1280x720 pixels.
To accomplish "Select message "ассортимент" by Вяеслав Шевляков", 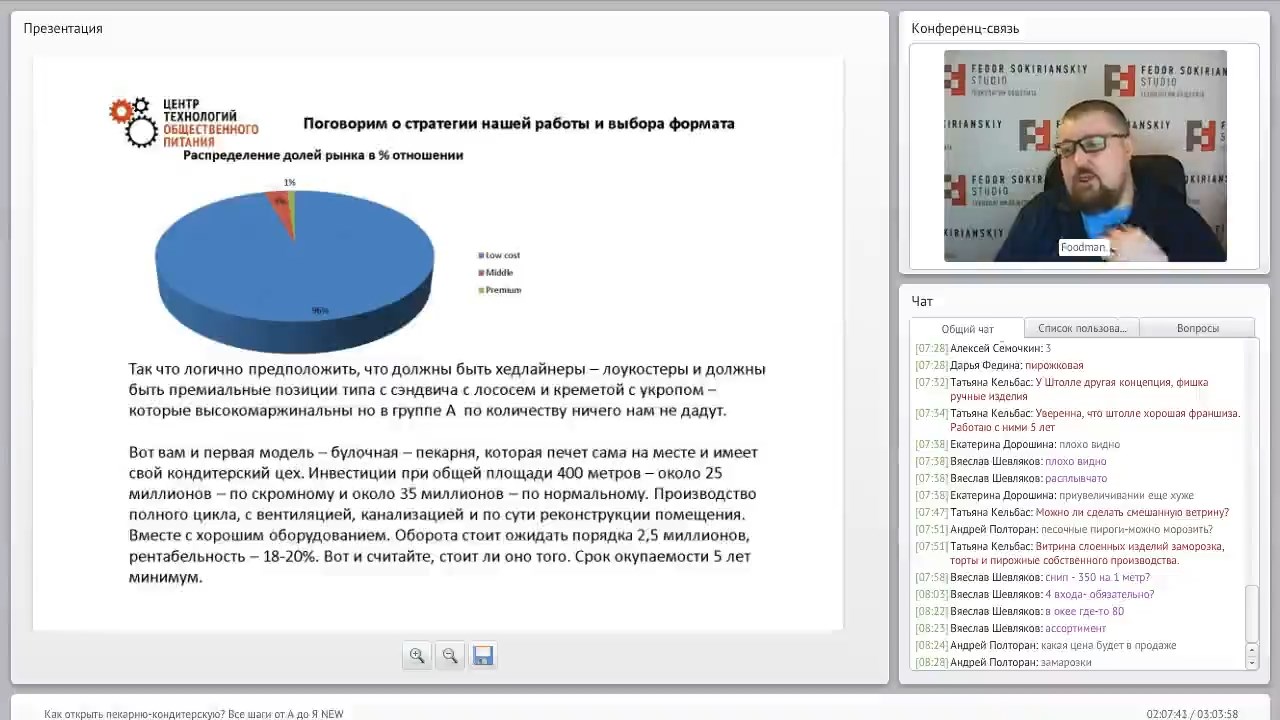I will pyautogui.click(x=1075, y=628).
